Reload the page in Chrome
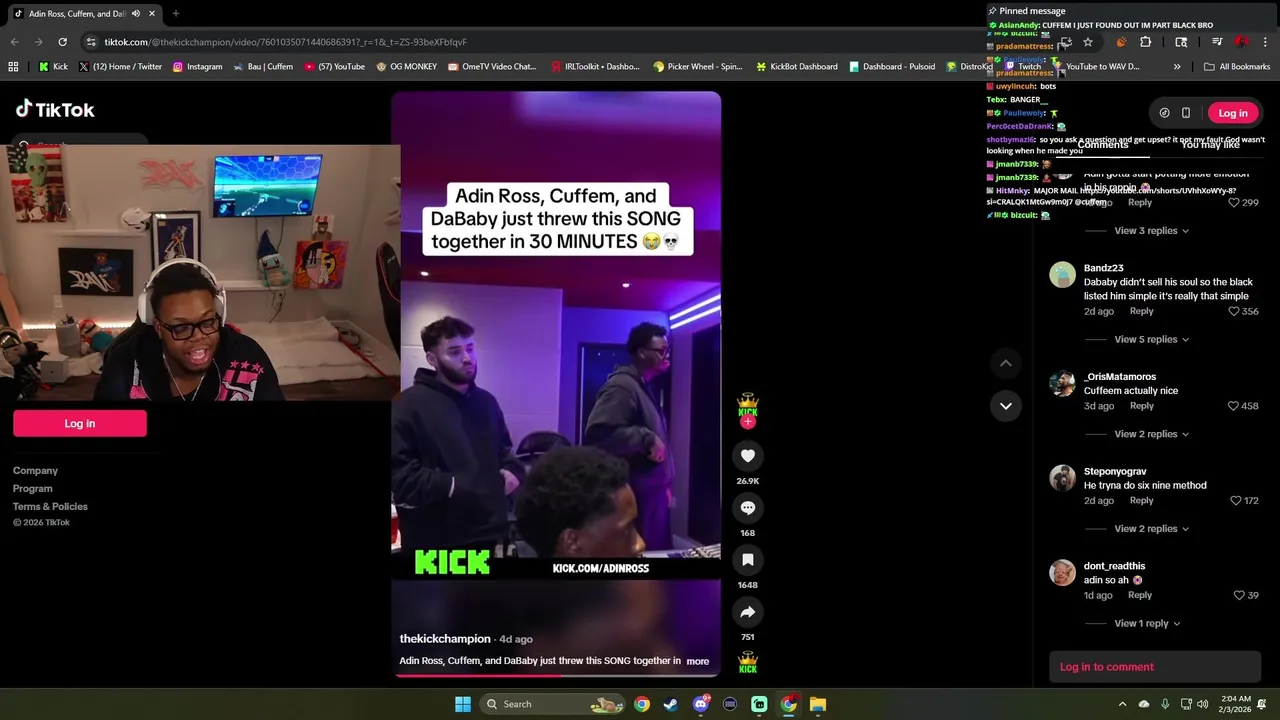 coord(62,42)
